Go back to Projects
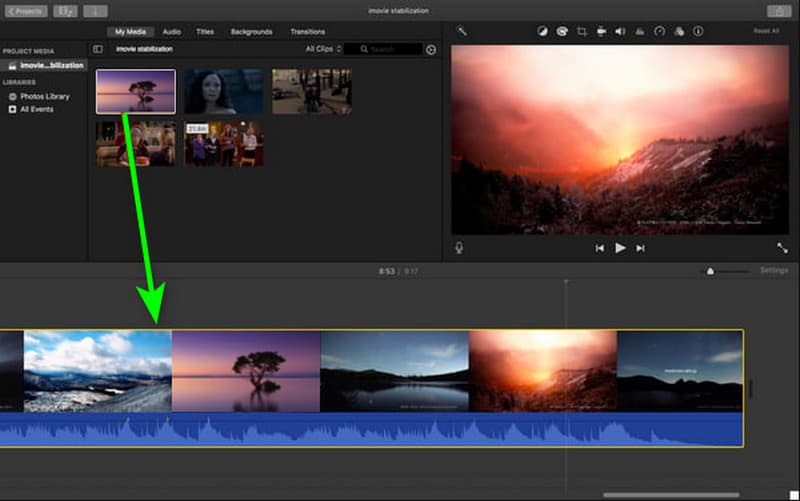800x501 pixels. coord(26,11)
